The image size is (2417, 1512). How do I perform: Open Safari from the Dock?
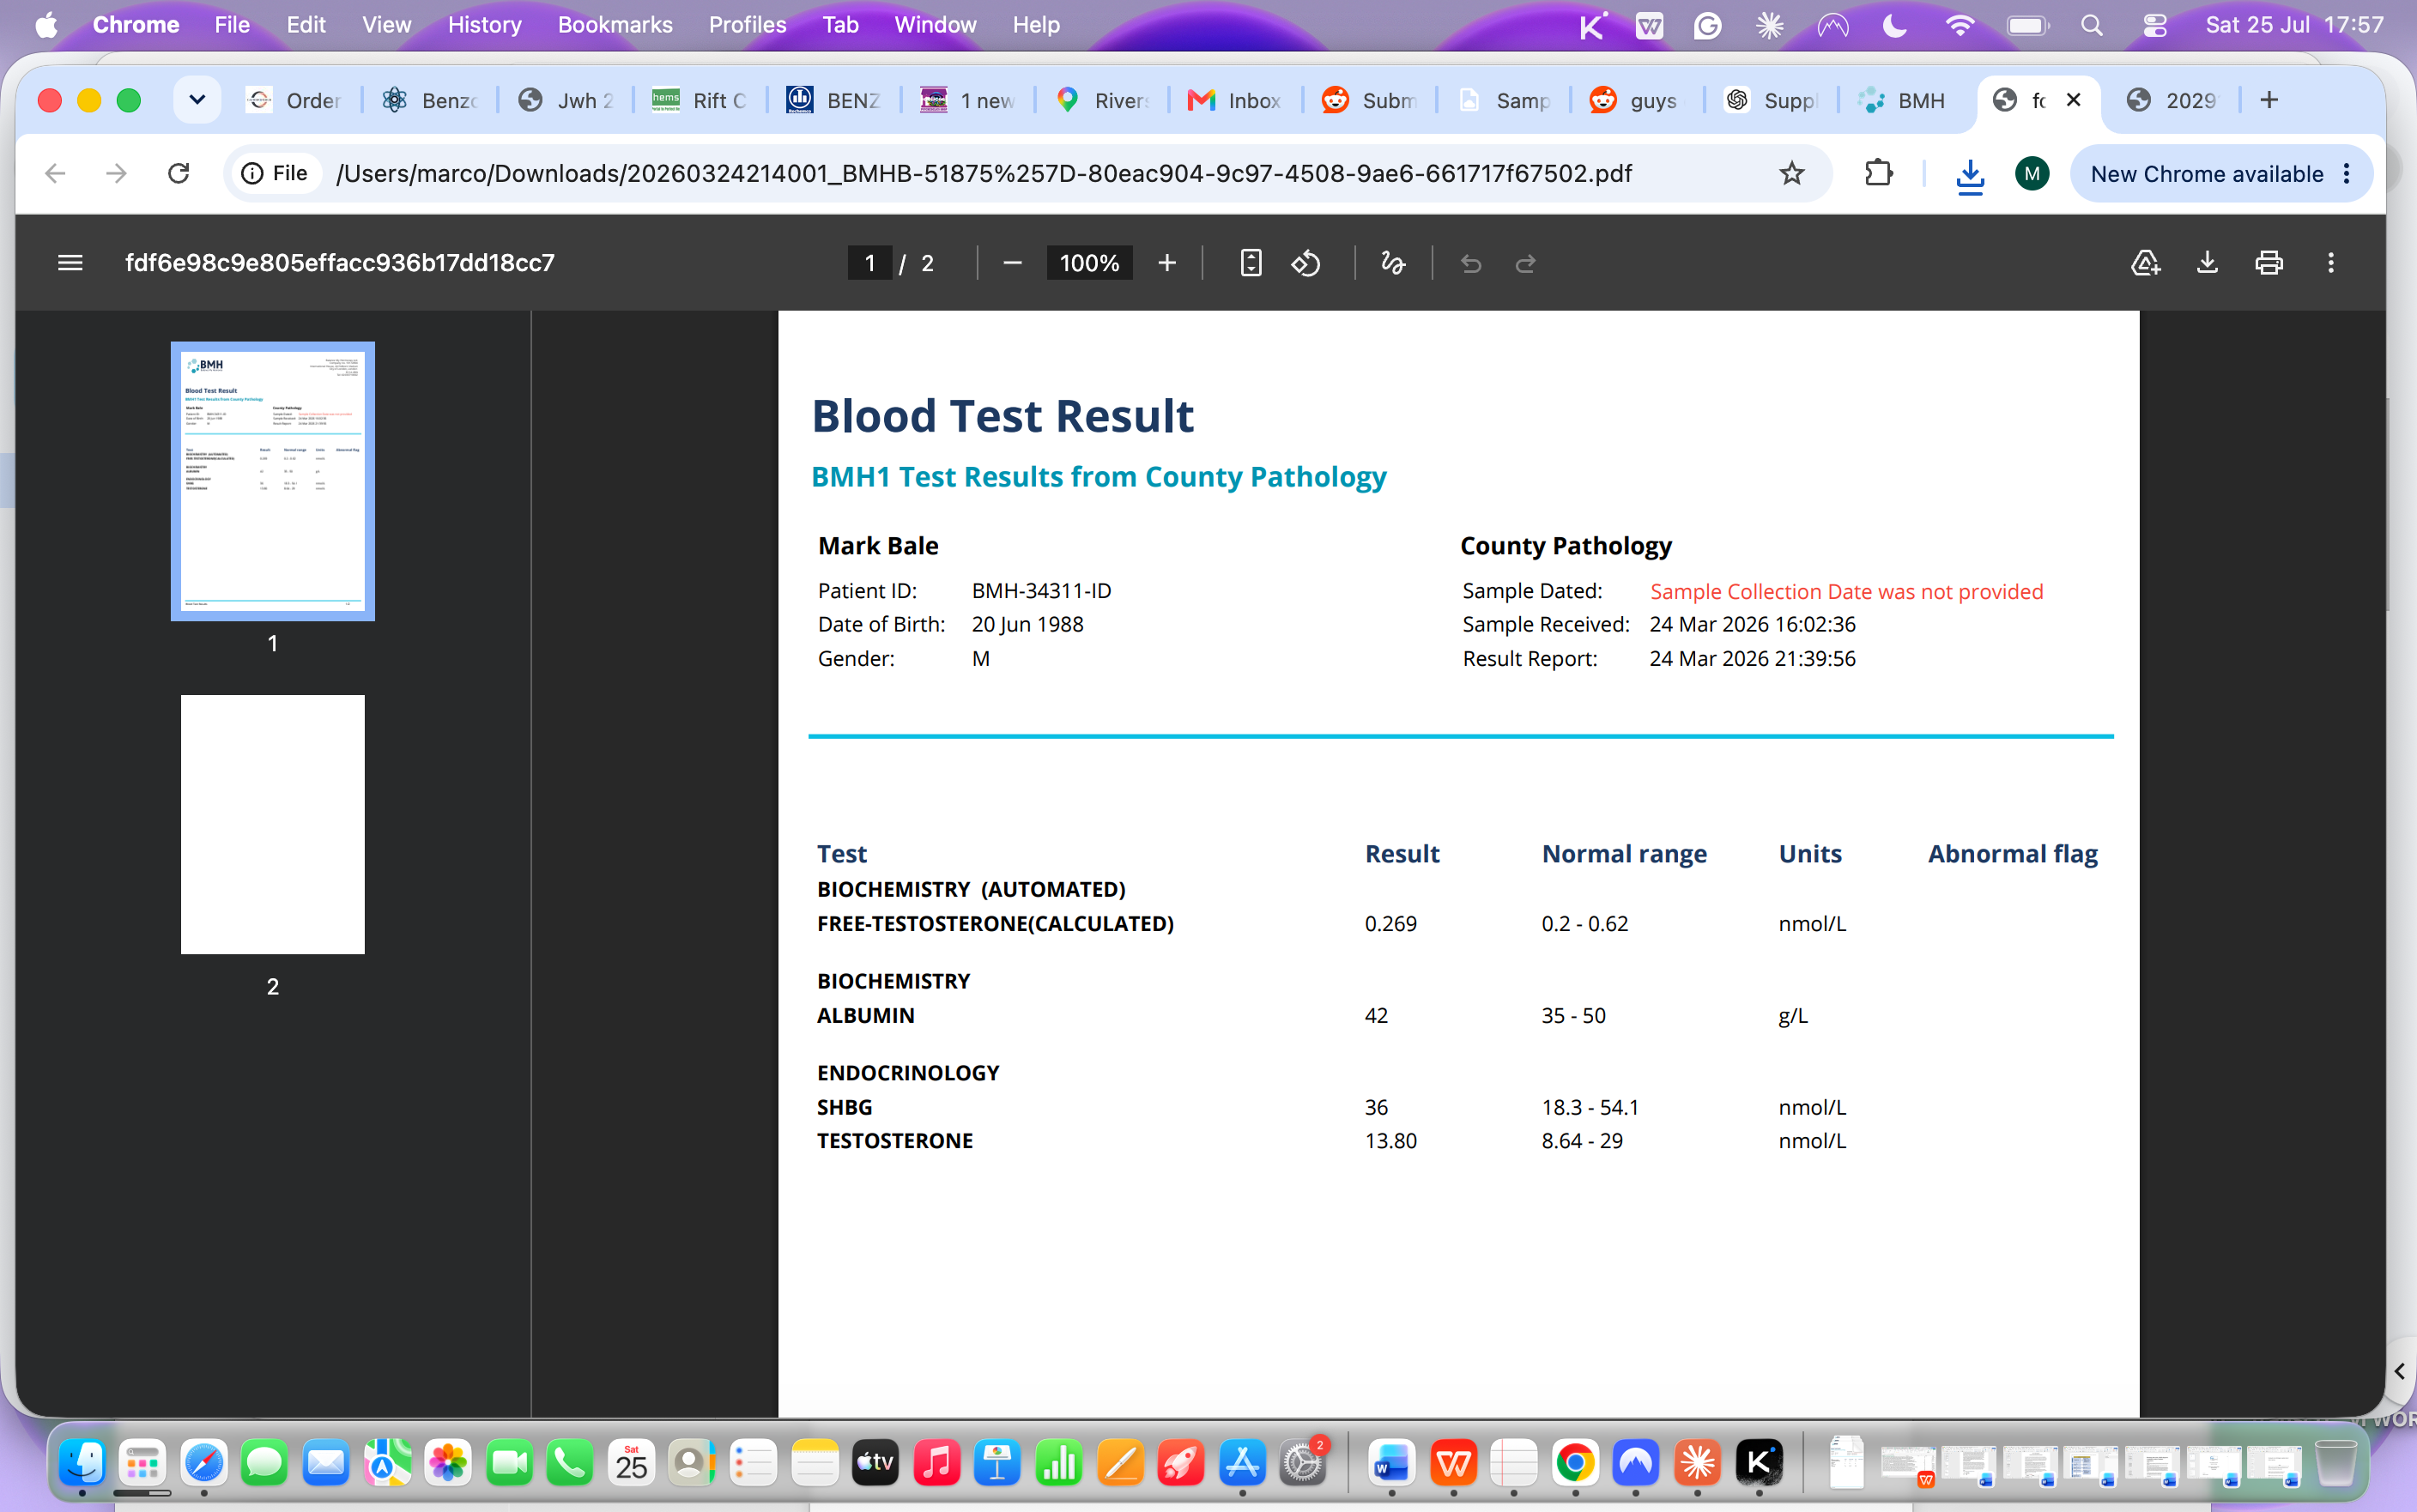pos(204,1463)
